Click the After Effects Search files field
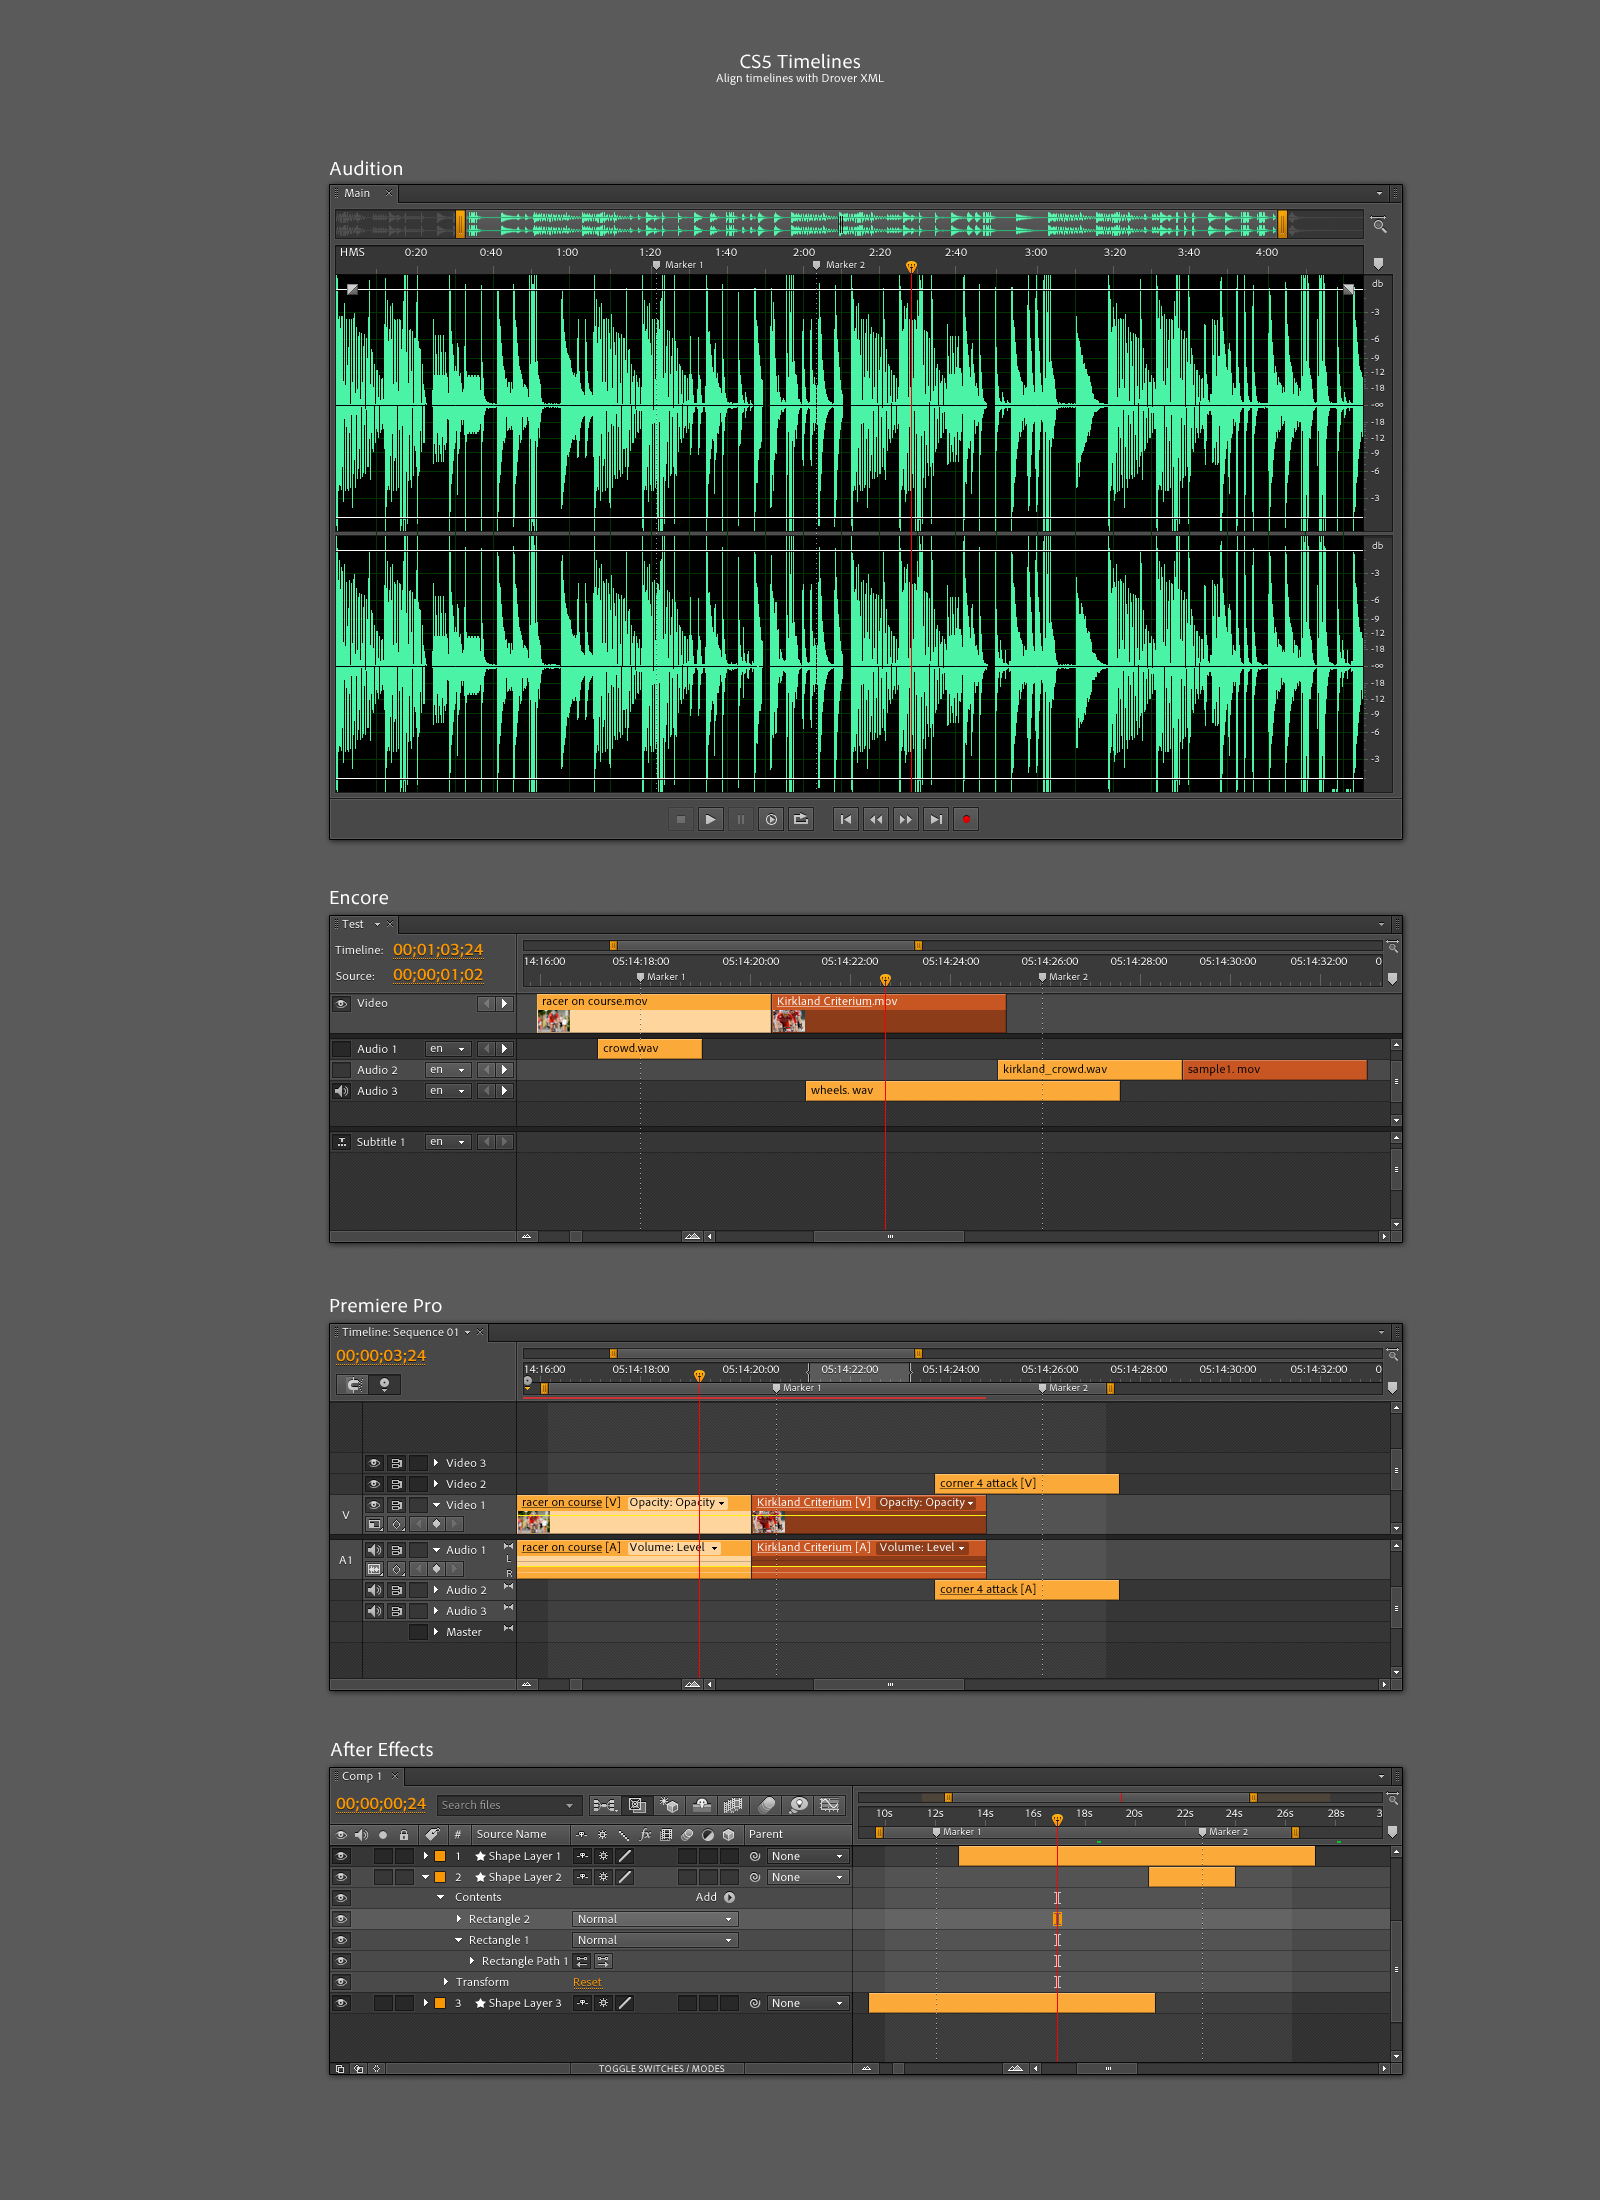This screenshot has width=1600, height=2200. coord(508,1805)
